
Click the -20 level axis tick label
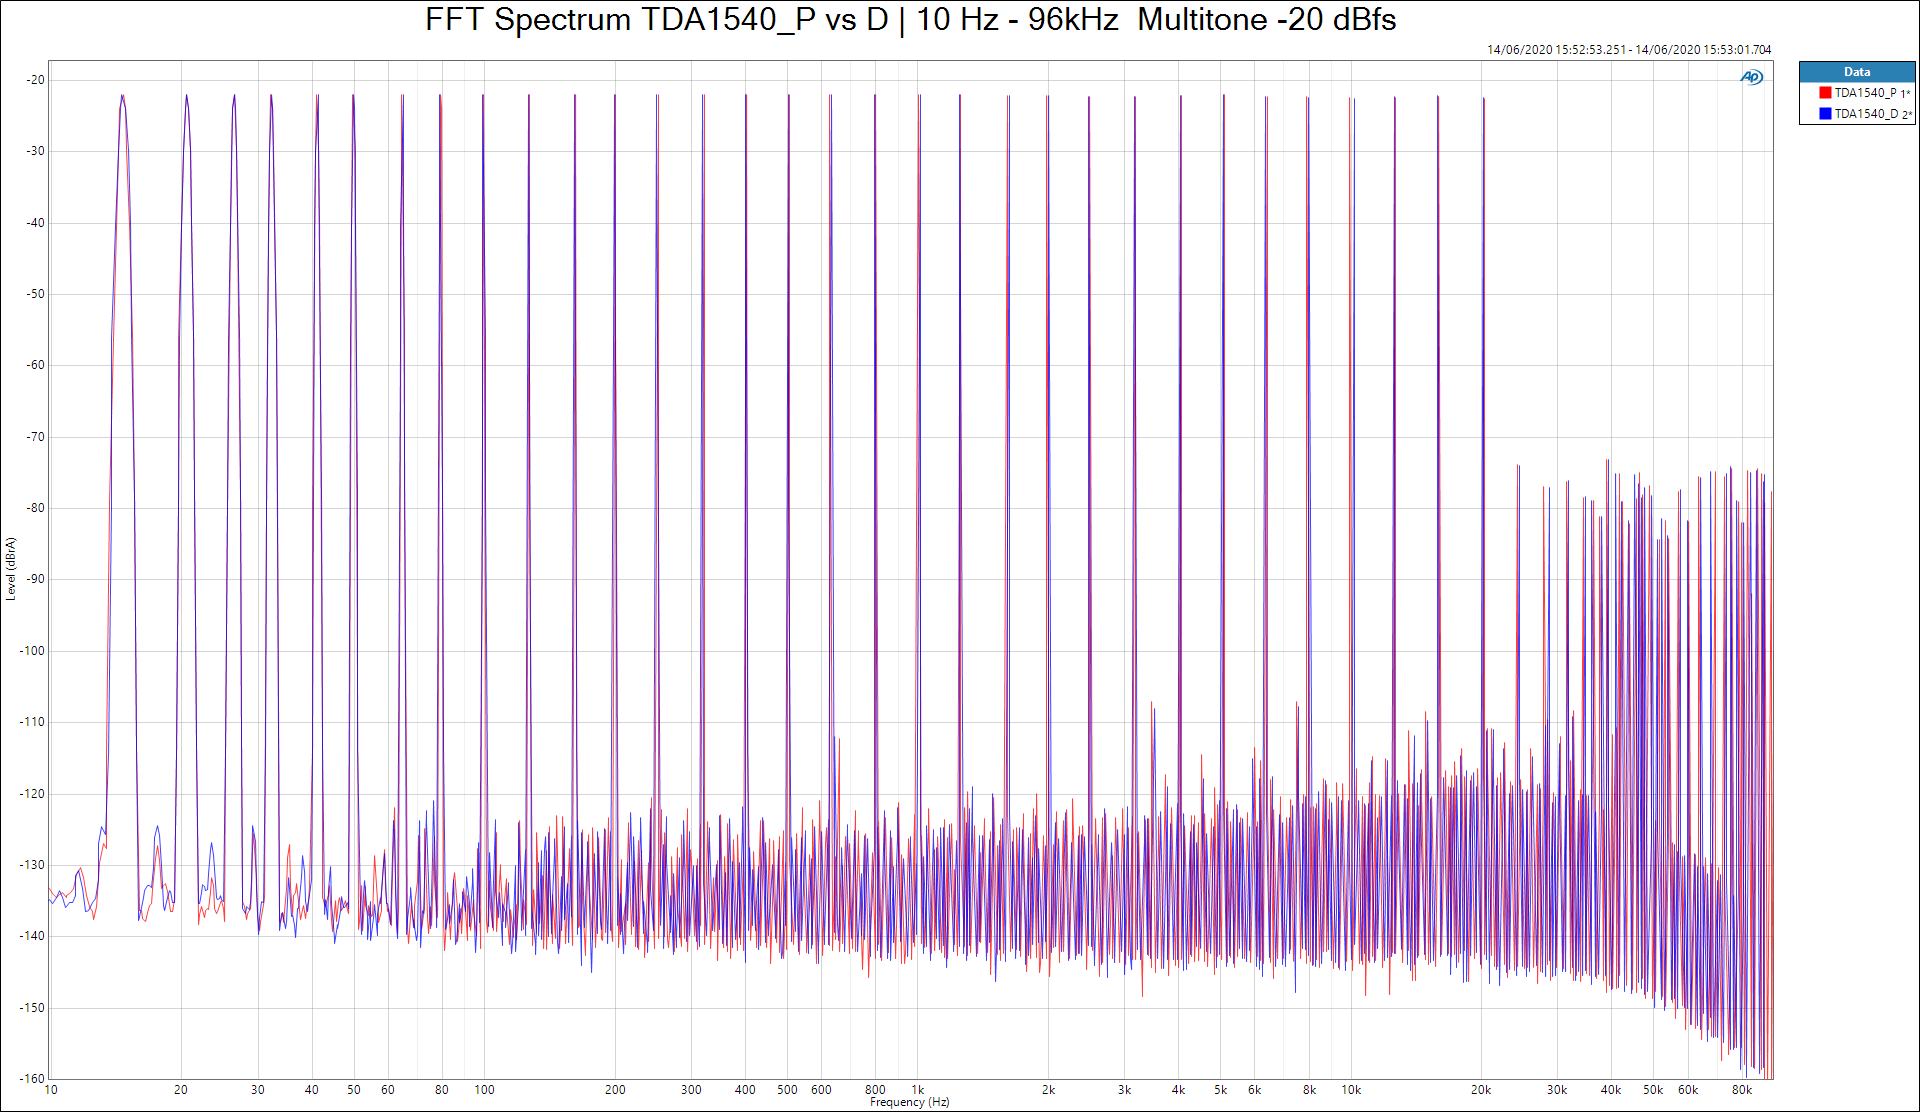coord(36,80)
